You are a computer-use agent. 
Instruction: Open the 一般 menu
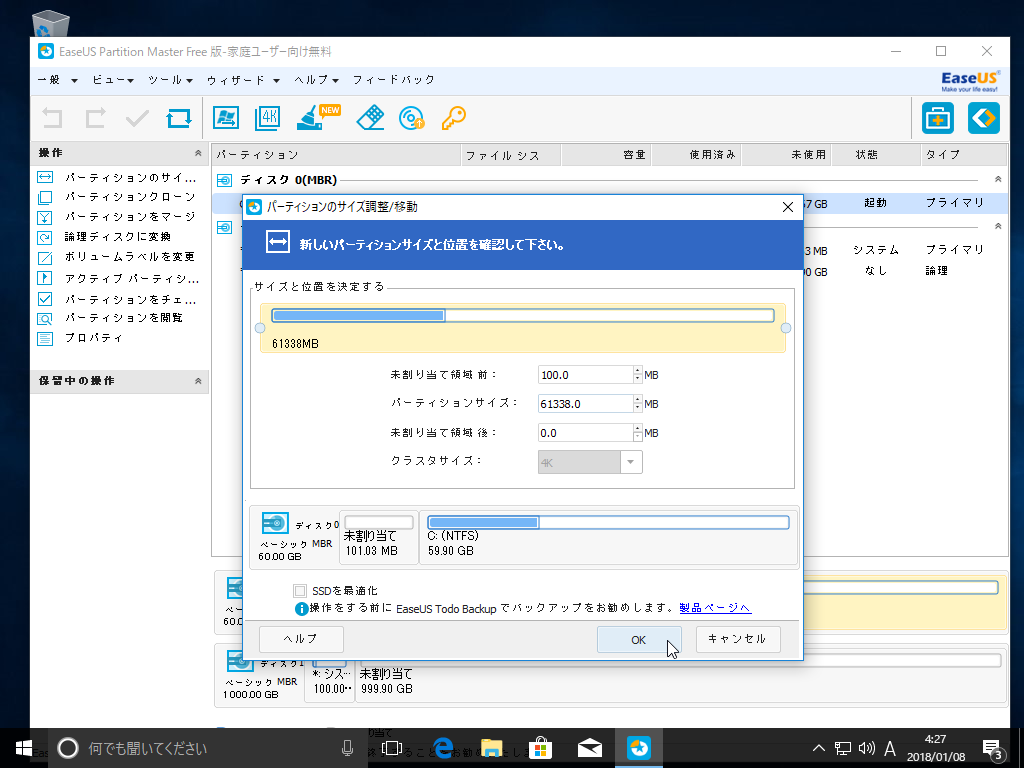click(x=57, y=80)
